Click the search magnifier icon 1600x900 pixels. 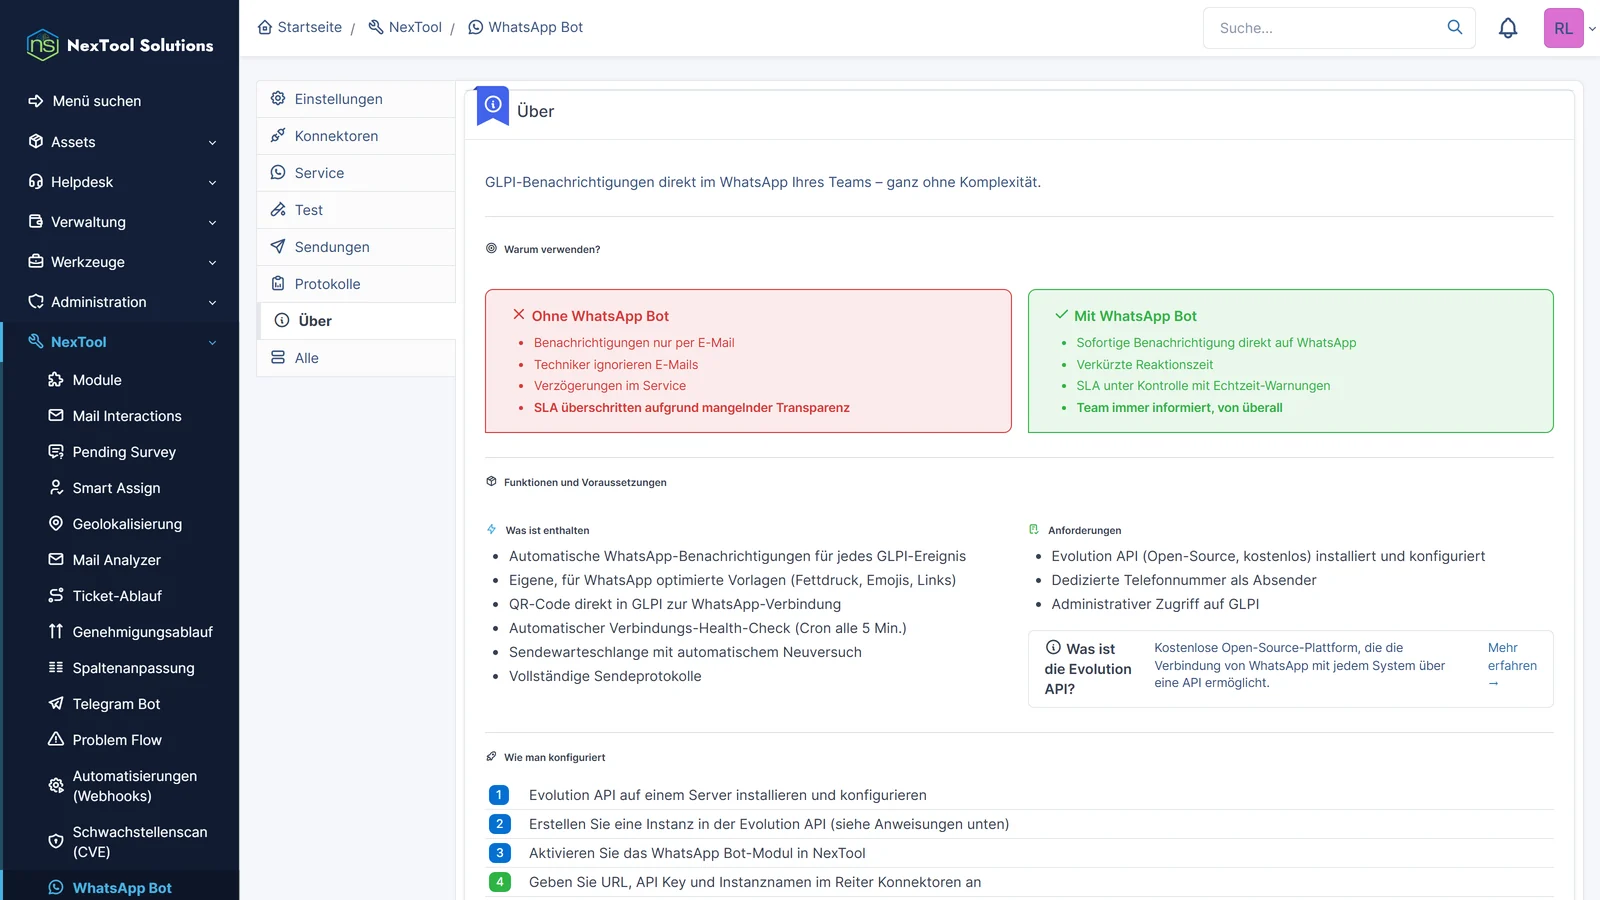point(1455,27)
